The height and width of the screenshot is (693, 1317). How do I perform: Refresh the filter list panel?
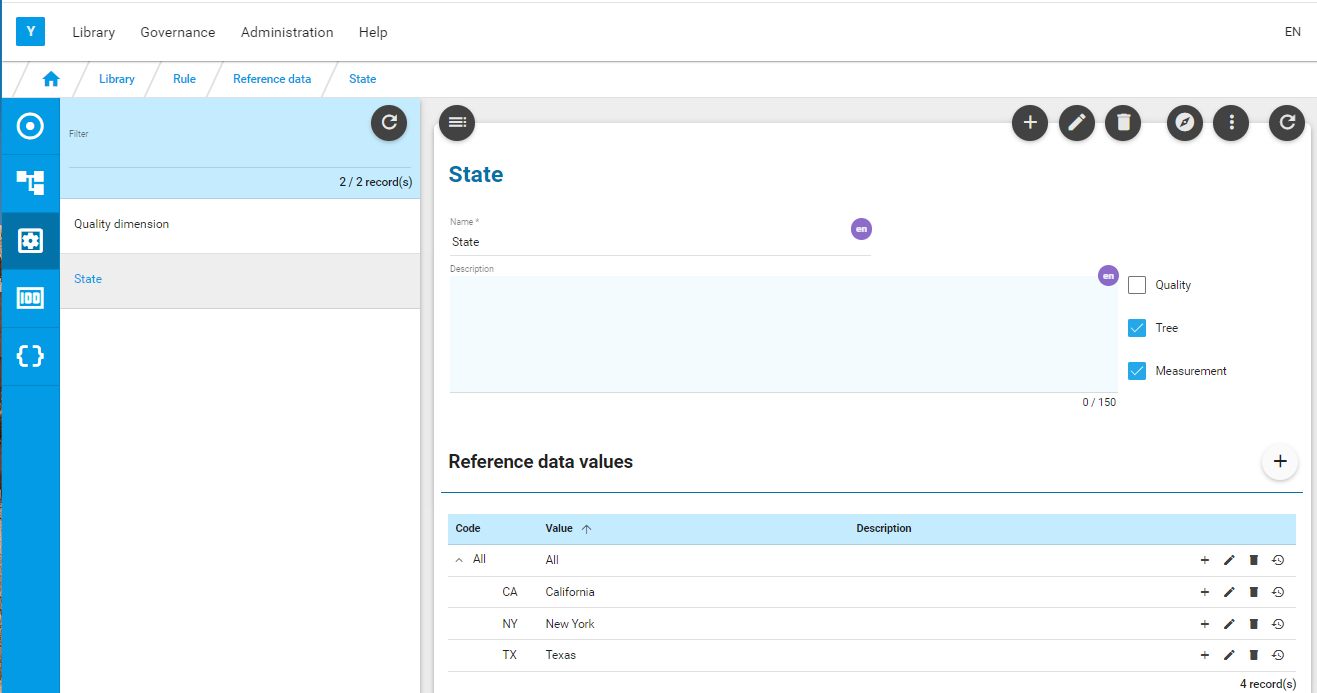(x=389, y=123)
